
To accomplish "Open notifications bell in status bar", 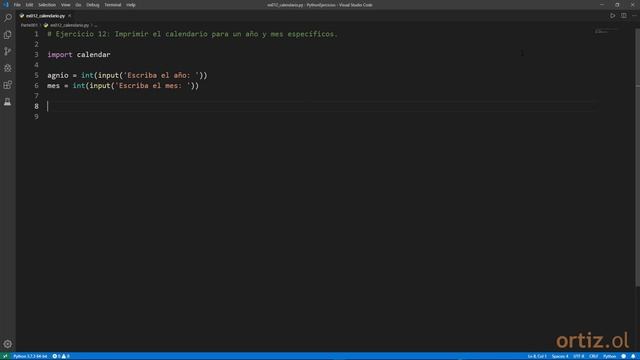I will pyautogui.click(x=633, y=356).
